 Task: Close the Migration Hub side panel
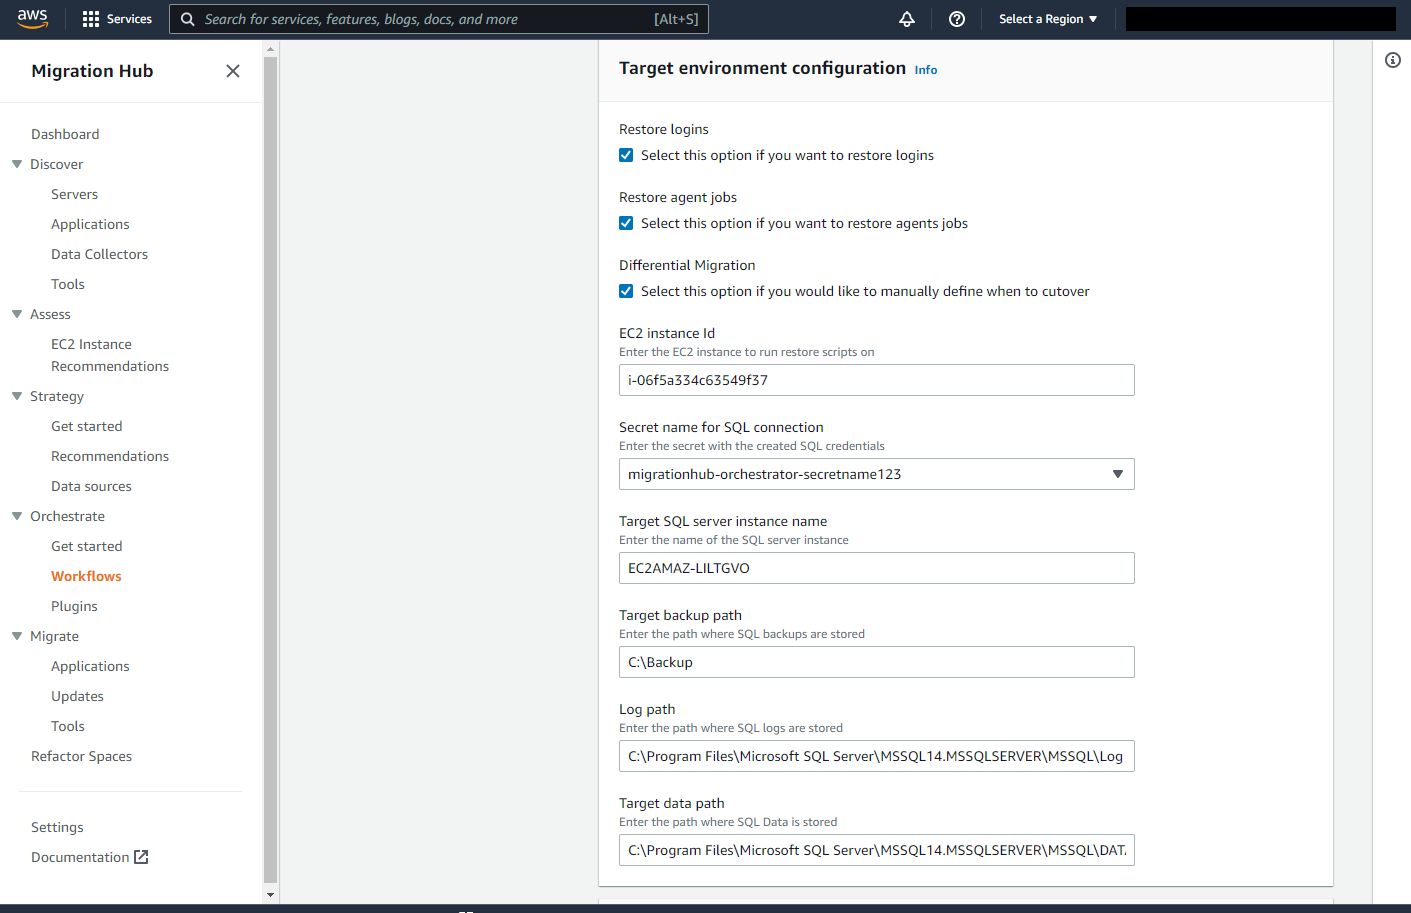[233, 71]
